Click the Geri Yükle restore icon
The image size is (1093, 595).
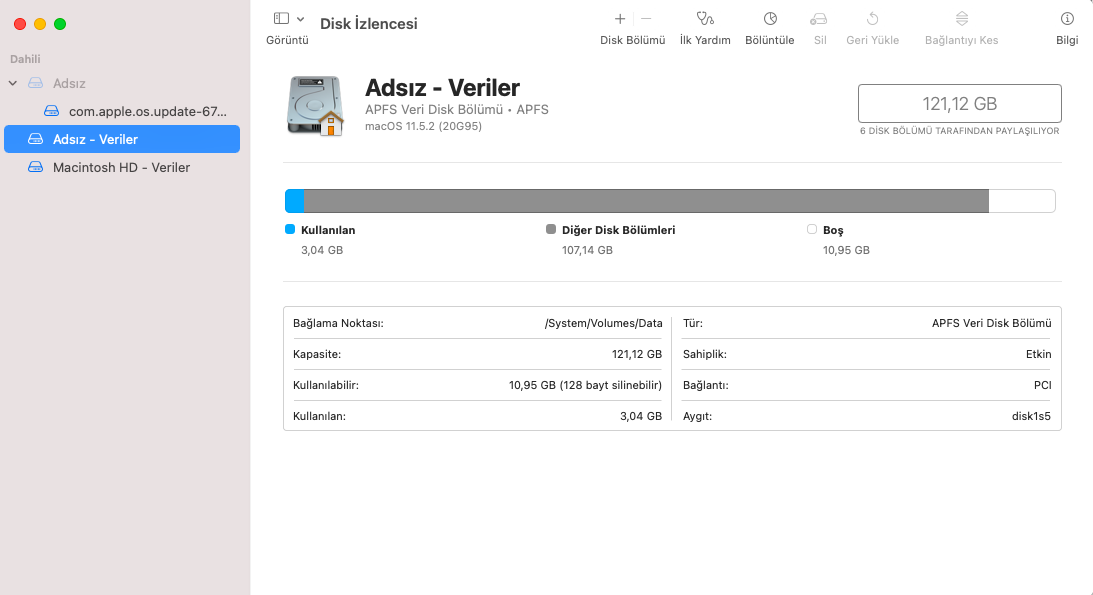point(873,19)
